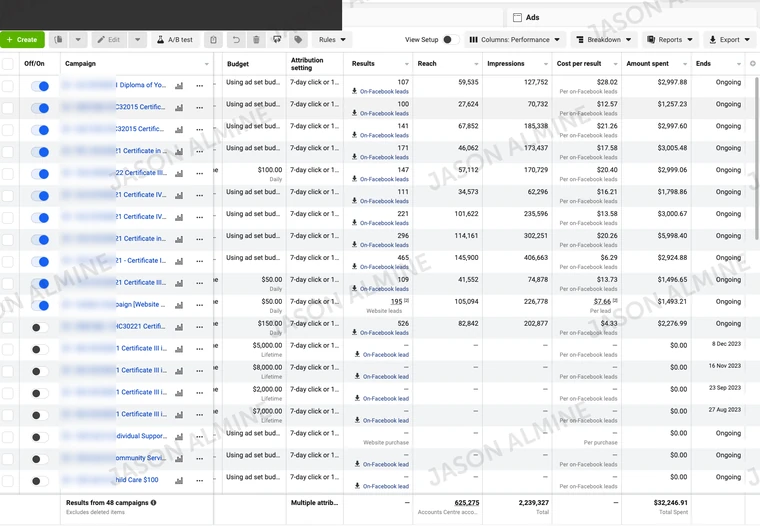Viewport: 760px width, 526px height.
Task: Open more options for Child Care $100 campaign
Action: [x=200, y=480]
